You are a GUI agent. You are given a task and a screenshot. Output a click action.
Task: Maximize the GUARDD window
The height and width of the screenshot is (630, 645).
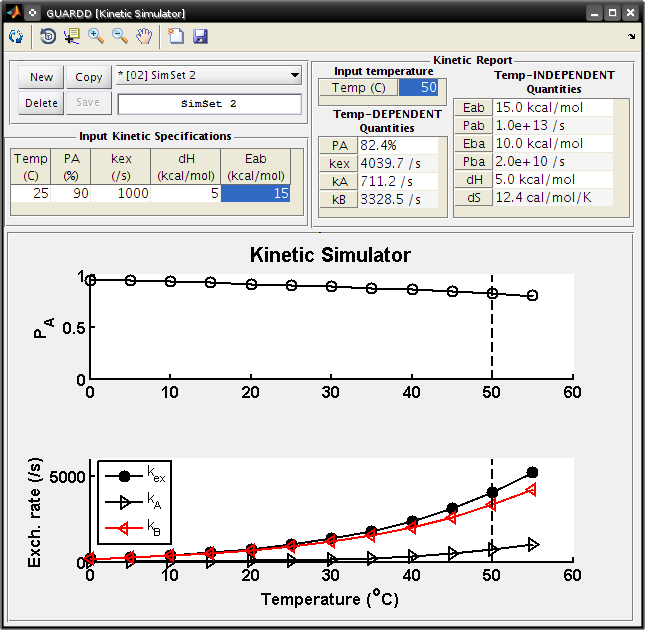[x=612, y=13]
